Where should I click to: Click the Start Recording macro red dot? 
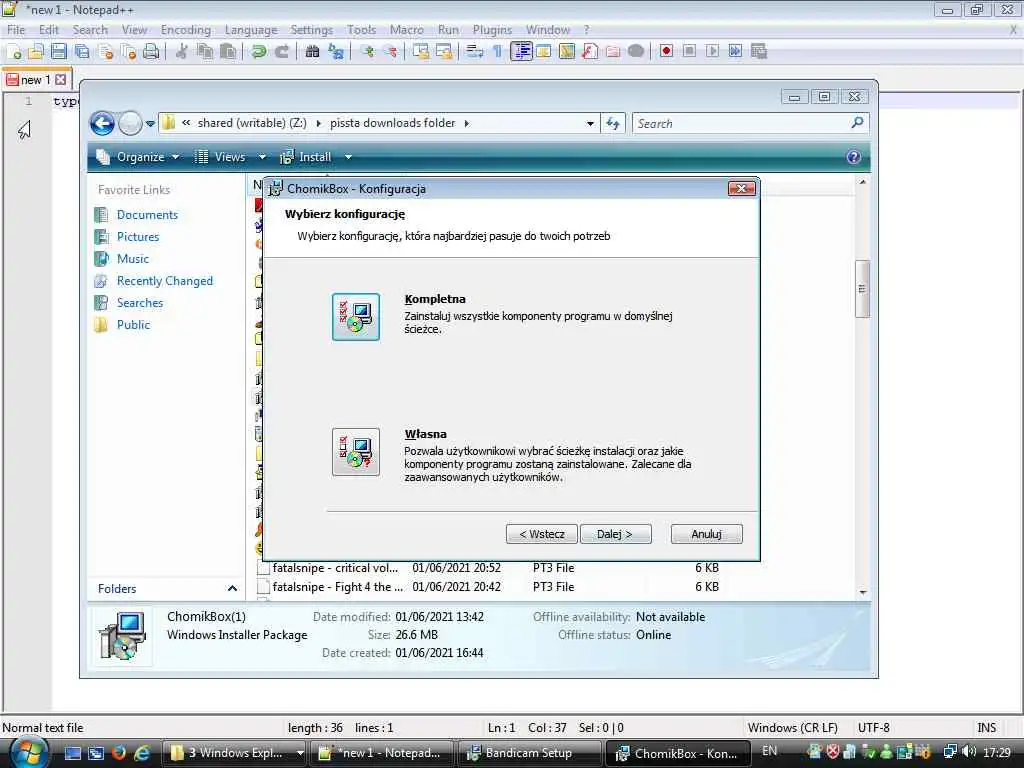666,51
